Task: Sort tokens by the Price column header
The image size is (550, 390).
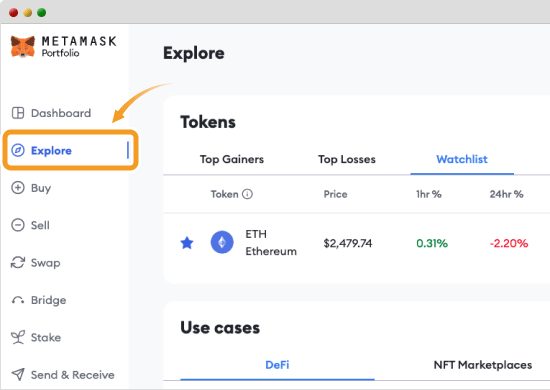Action: (x=336, y=194)
